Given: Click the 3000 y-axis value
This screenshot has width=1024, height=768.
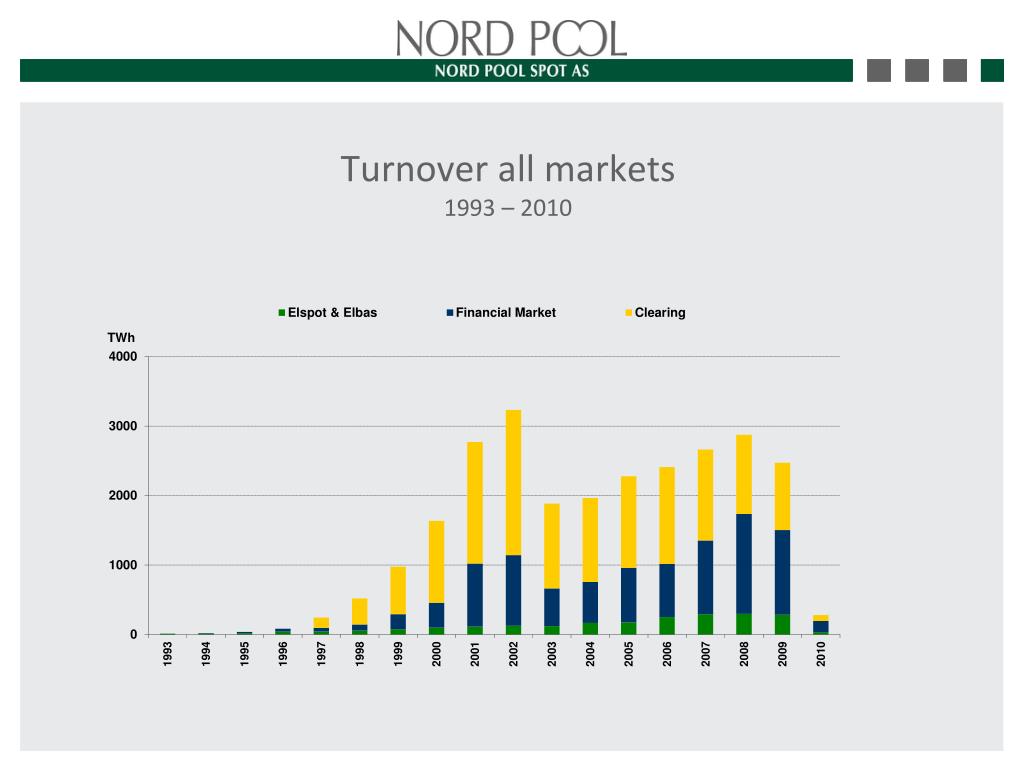Looking at the screenshot, I should [x=123, y=426].
